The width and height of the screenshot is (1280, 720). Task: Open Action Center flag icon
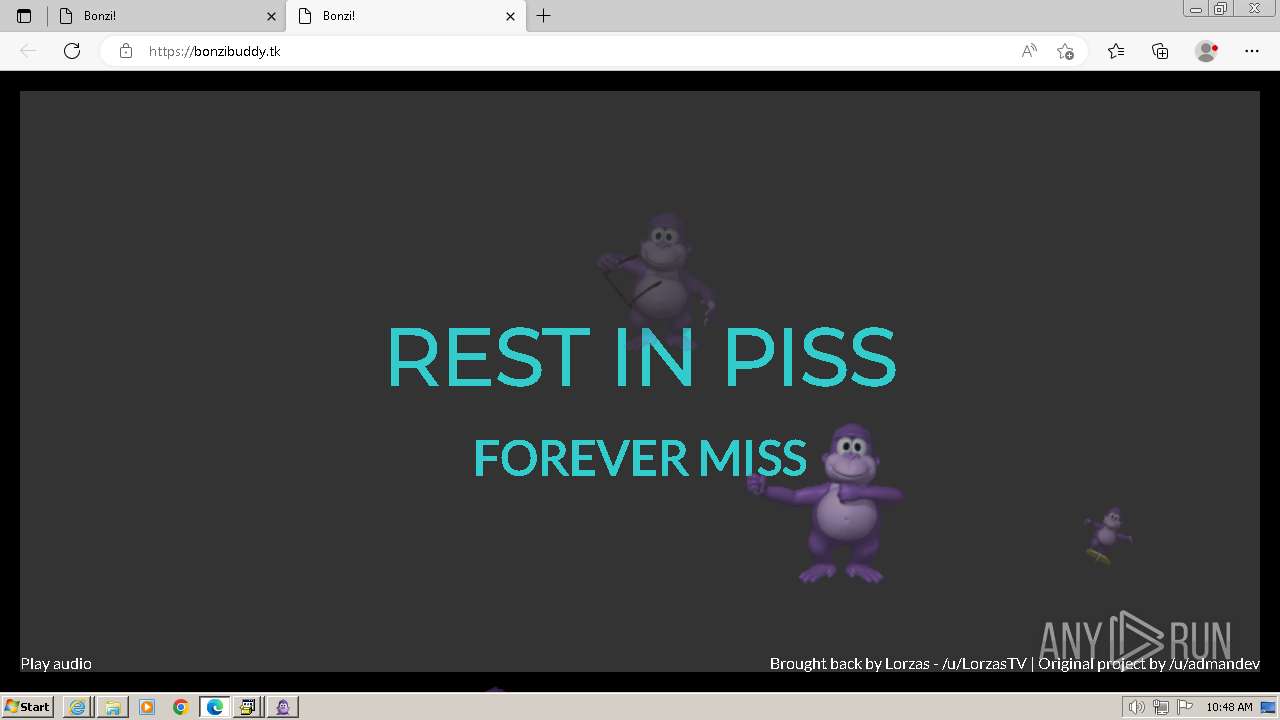[x=1185, y=707]
